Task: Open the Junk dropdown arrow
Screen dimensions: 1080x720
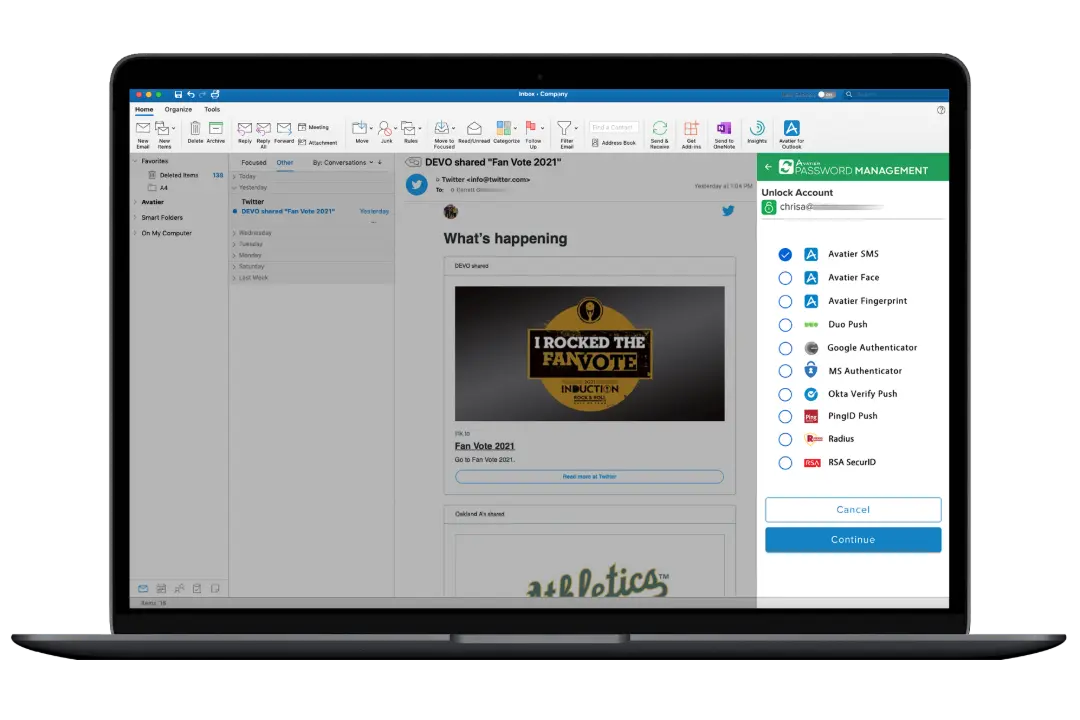Action: [395, 128]
